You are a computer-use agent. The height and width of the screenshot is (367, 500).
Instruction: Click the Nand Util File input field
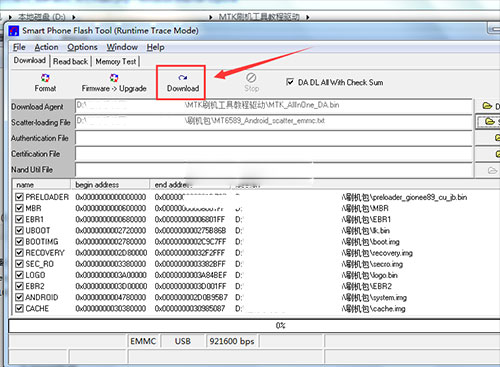point(274,169)
